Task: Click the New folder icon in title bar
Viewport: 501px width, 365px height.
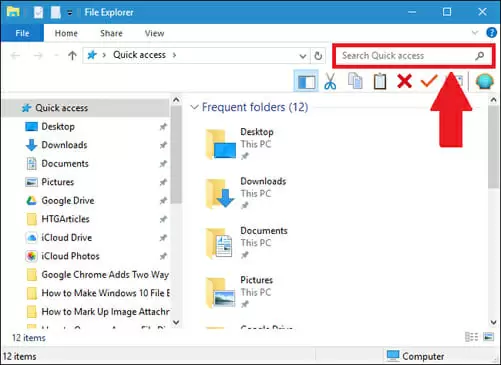Action: [55, 13]
